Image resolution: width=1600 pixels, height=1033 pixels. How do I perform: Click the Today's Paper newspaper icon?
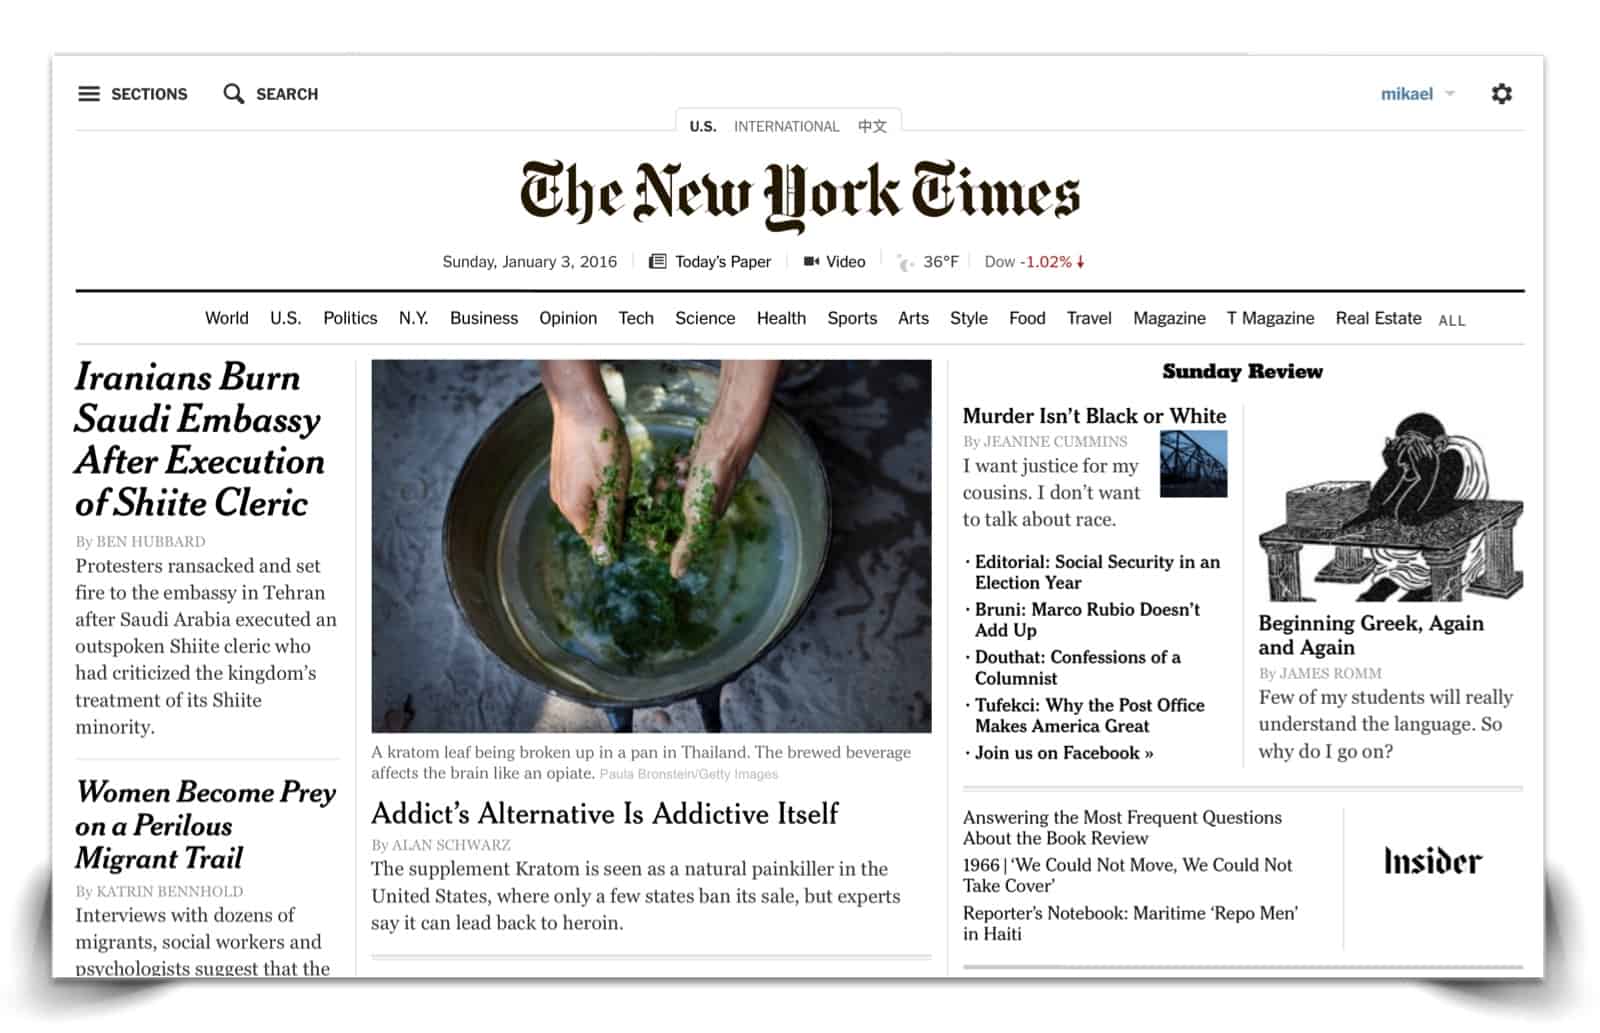click(x=657, y=262)
